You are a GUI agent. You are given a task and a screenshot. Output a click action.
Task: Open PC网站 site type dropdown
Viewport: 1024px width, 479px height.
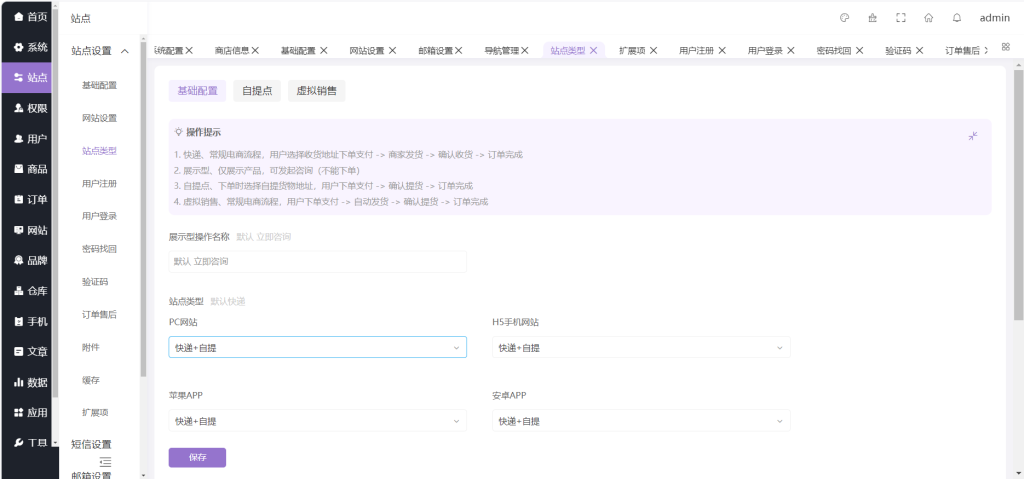(x=317, y=347)
